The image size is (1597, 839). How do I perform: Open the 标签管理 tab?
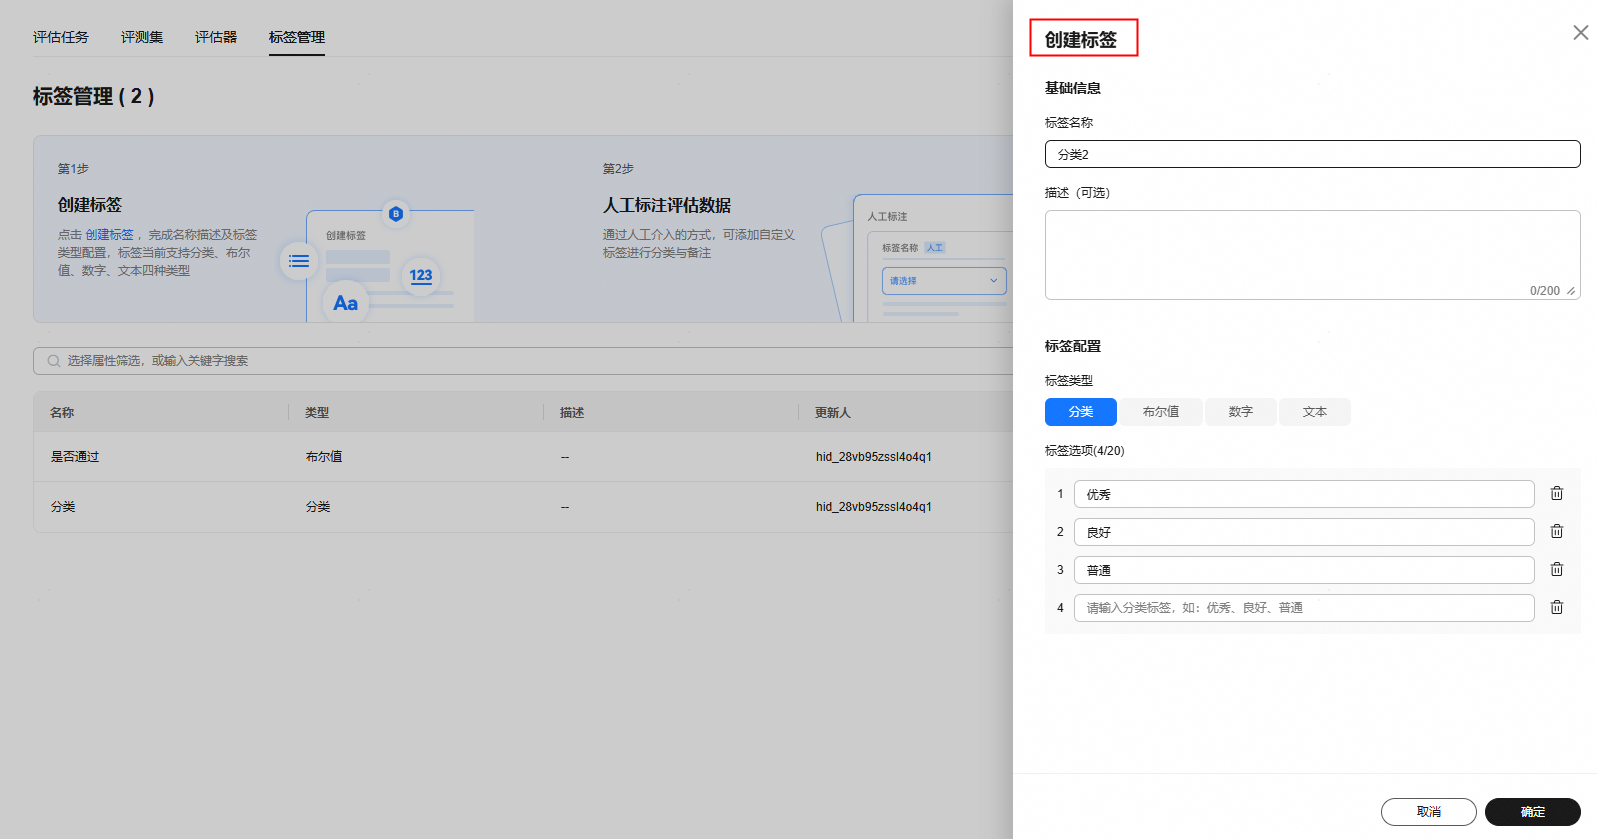coord(297,37)
